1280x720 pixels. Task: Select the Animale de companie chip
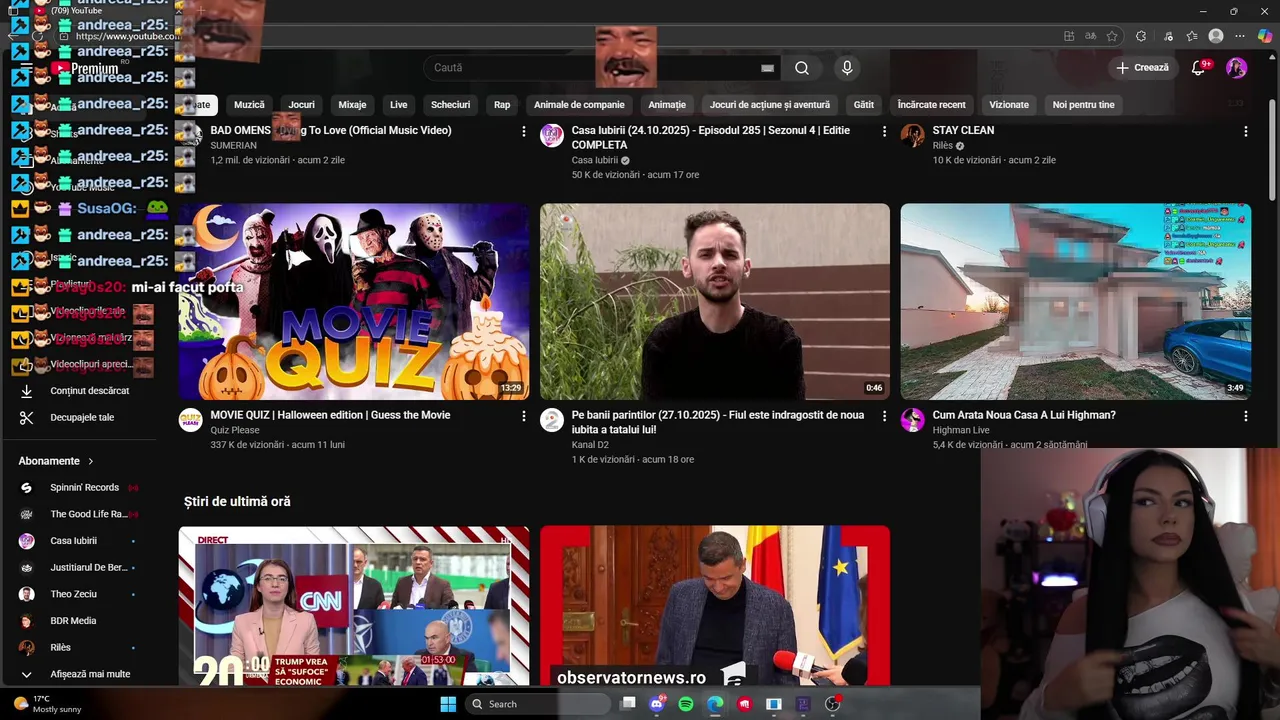579,105
